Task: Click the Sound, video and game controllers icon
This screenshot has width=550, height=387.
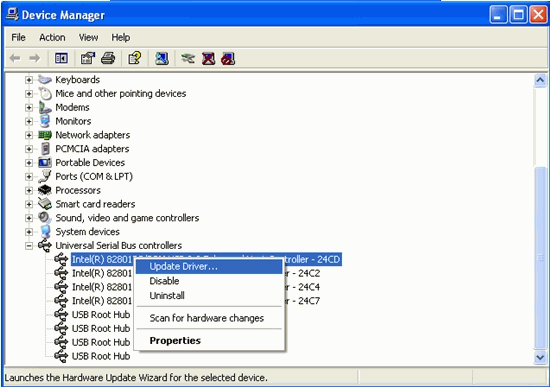Action: [45, 218]
